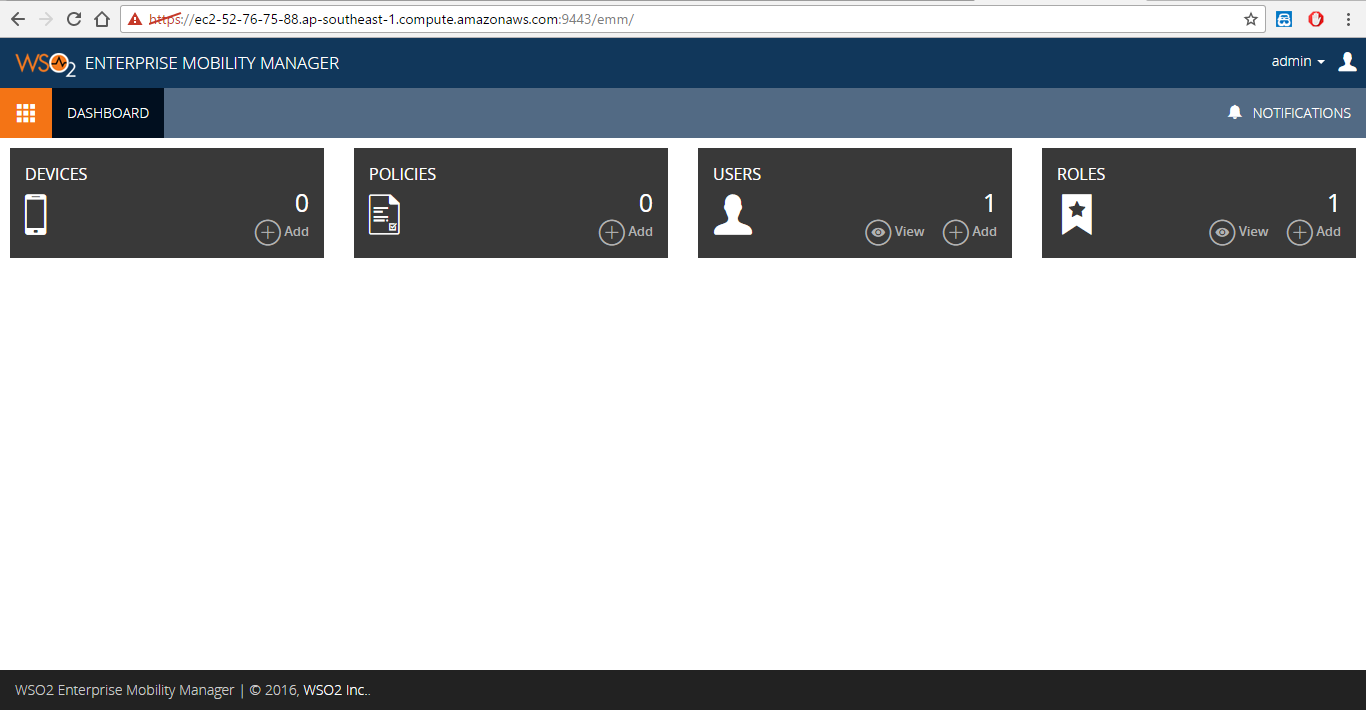Add a new policy
This screenshot has width=1366, height=710.
tap(626, 232)
